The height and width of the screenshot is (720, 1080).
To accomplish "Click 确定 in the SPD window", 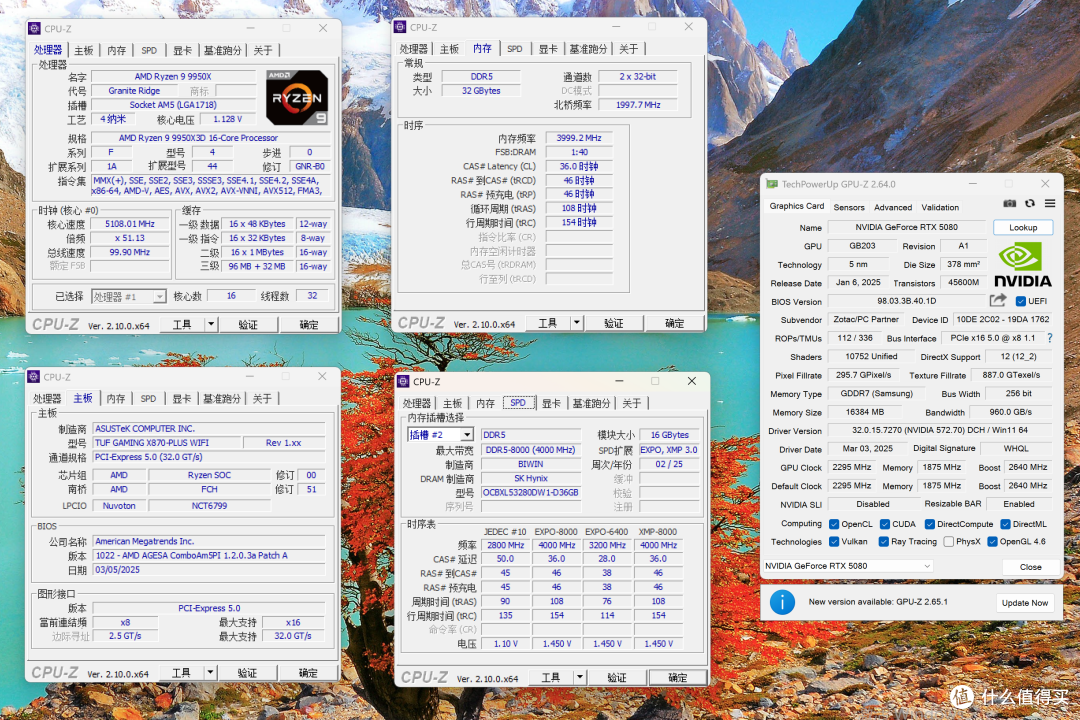I will (x=678, y=677).
